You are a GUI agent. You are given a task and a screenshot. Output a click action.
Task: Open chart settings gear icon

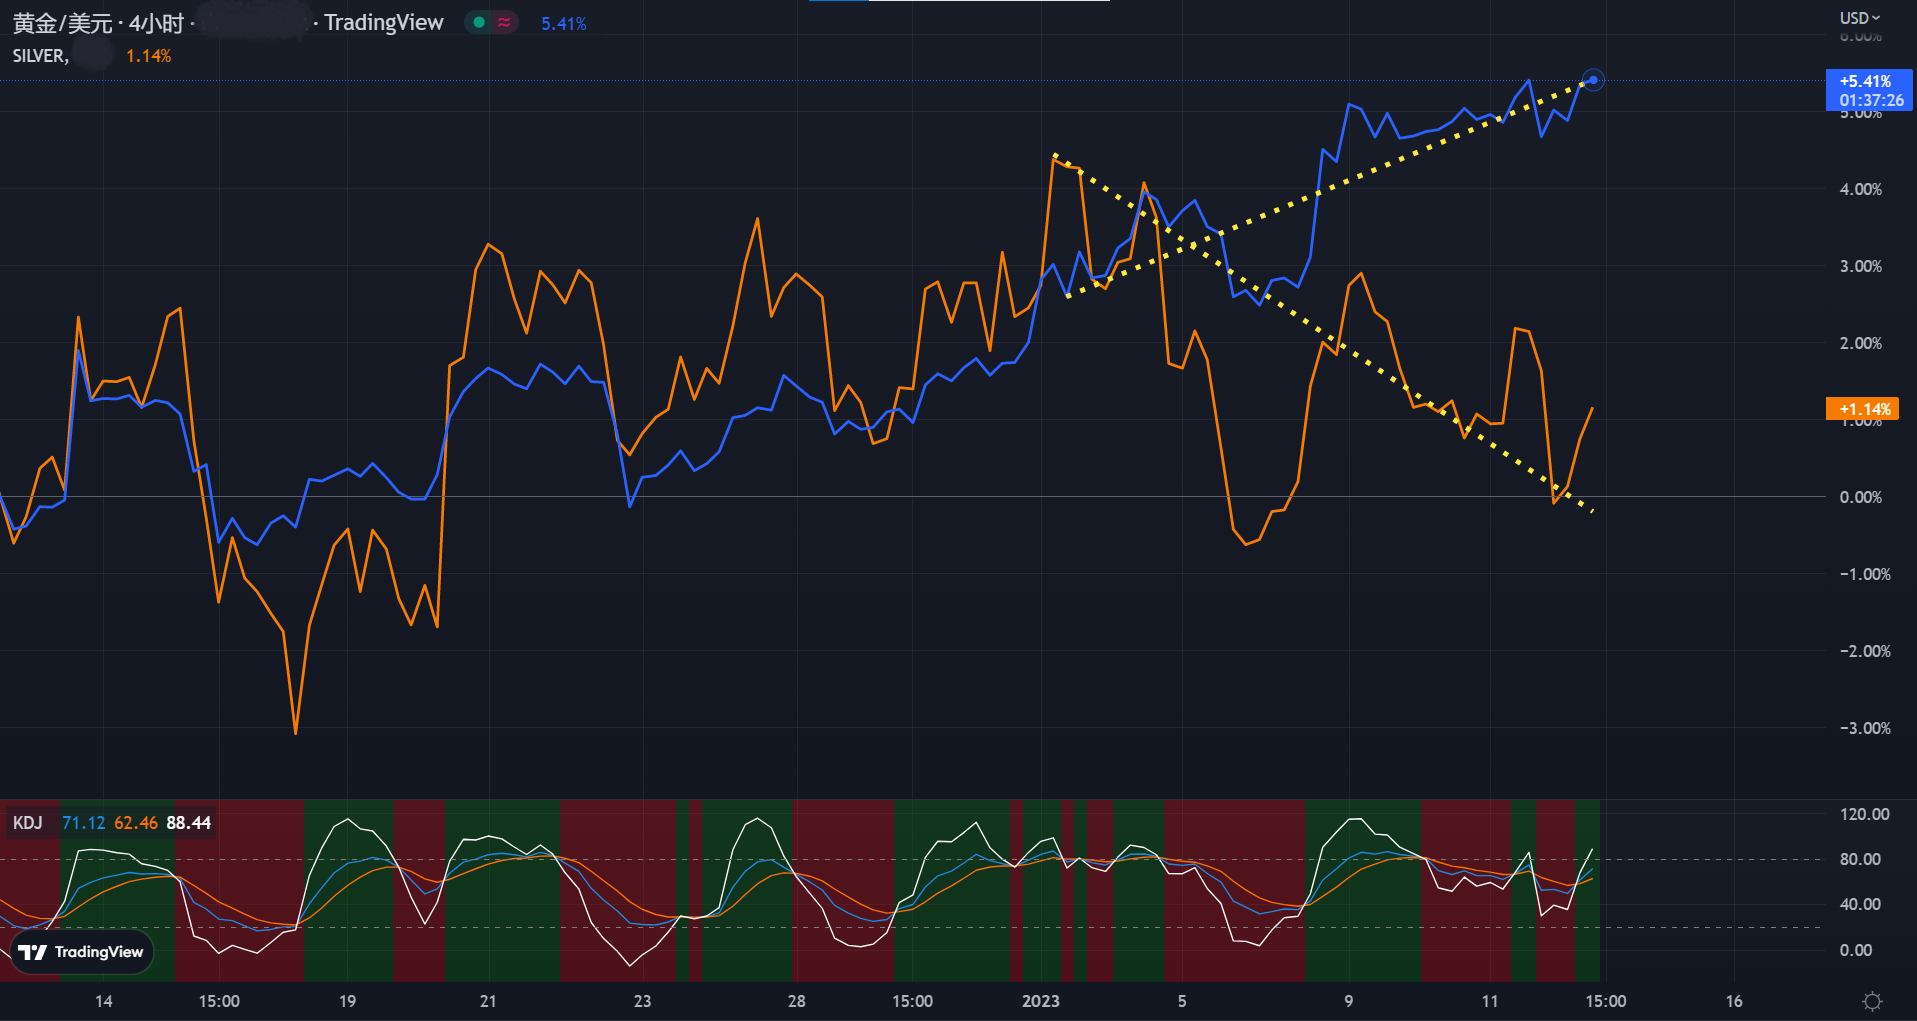(x=1872, y=1001)
